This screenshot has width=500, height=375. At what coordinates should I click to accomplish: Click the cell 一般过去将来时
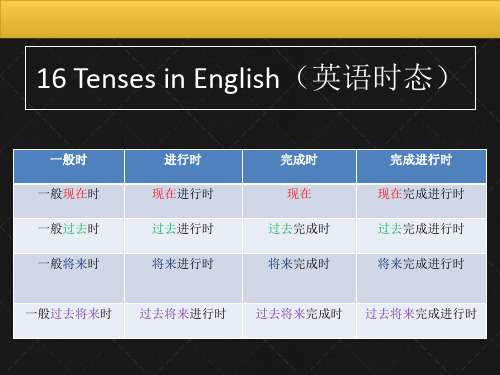point(69,321)
